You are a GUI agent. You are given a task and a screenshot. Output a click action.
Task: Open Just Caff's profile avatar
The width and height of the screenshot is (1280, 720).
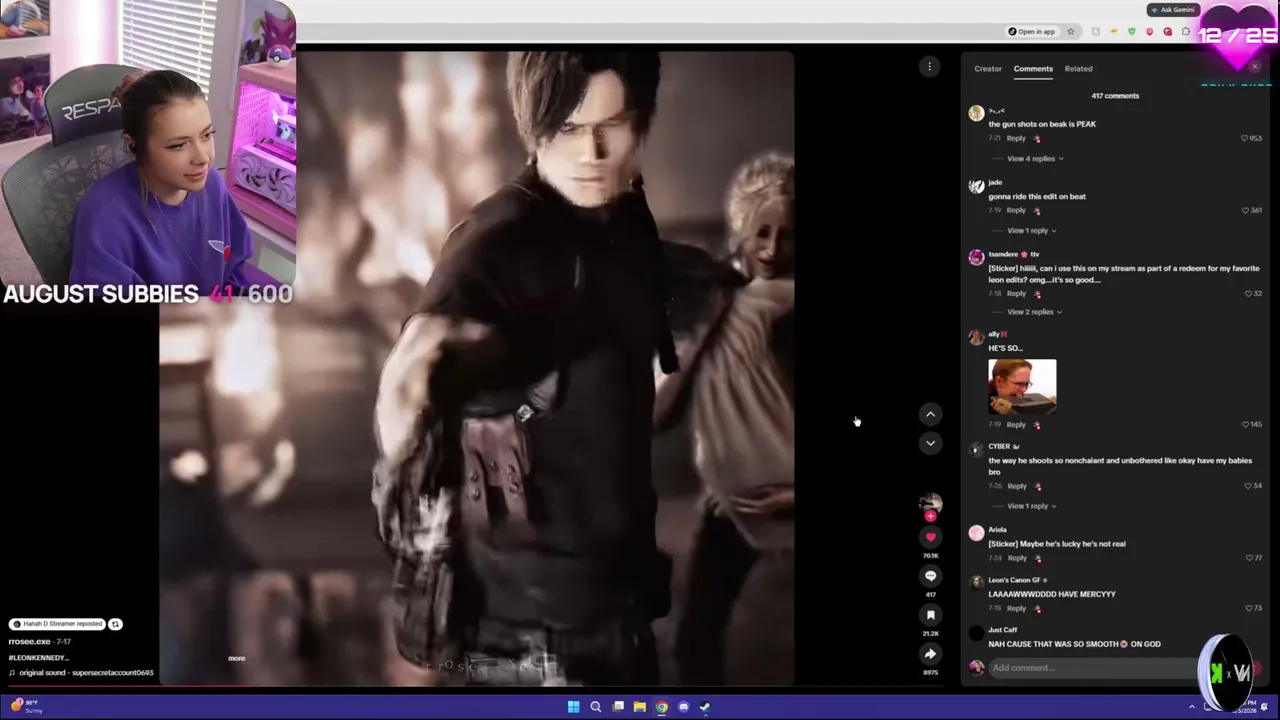(976, 634)
